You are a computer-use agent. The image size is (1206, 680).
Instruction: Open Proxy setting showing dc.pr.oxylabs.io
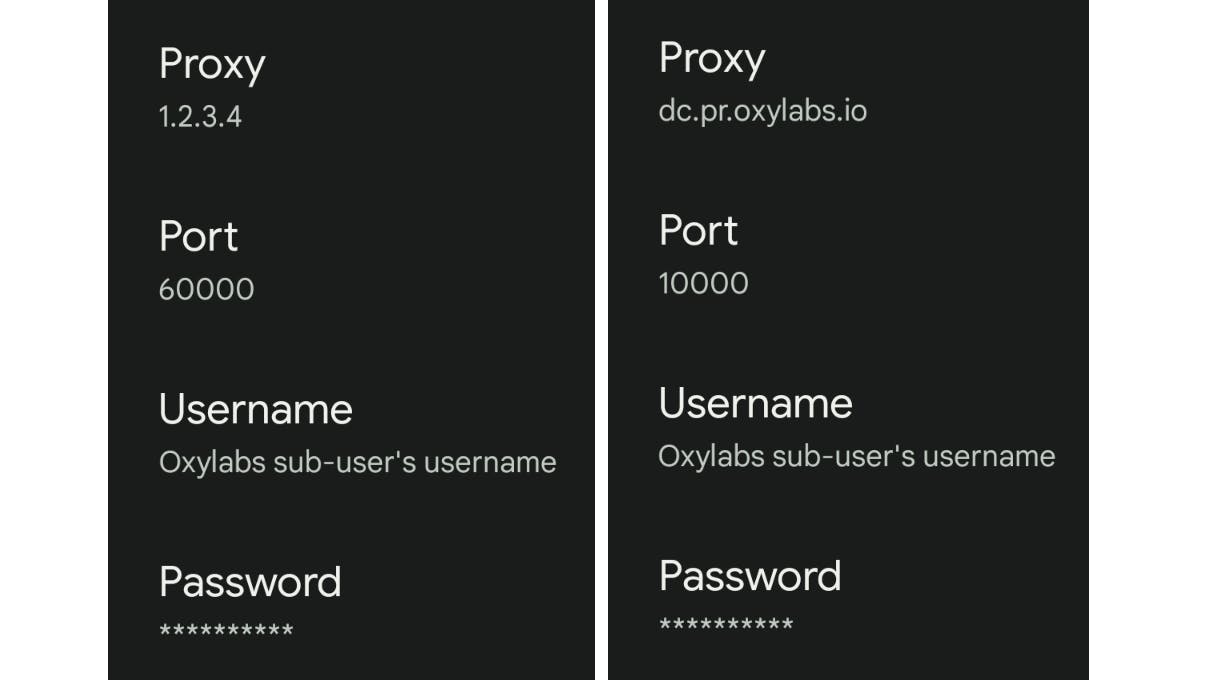711,58
